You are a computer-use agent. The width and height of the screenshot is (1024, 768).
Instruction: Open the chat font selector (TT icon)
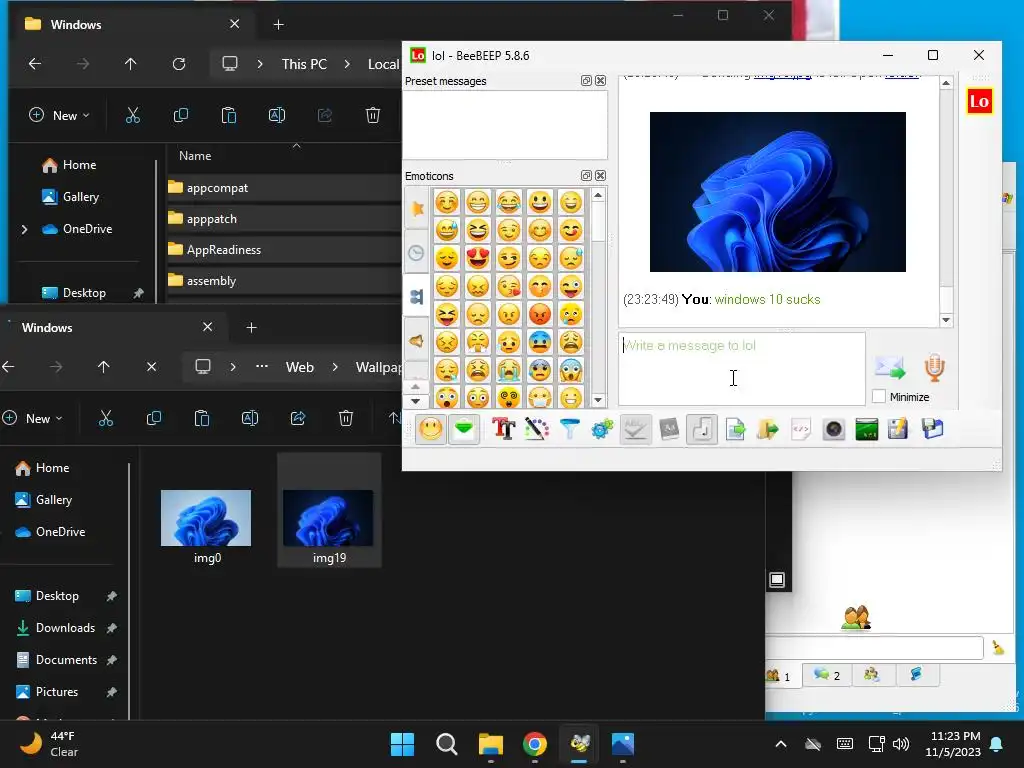point(504,429)
